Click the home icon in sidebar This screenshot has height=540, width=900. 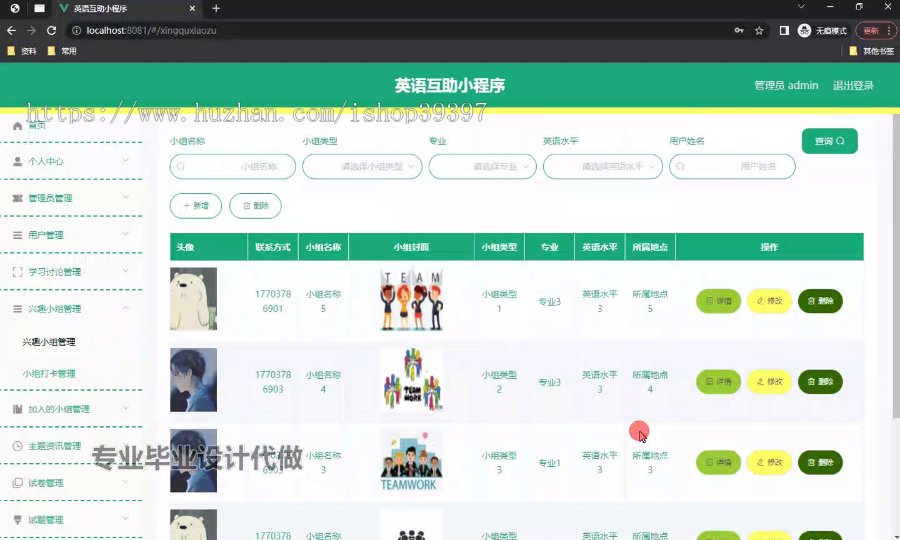17,126
